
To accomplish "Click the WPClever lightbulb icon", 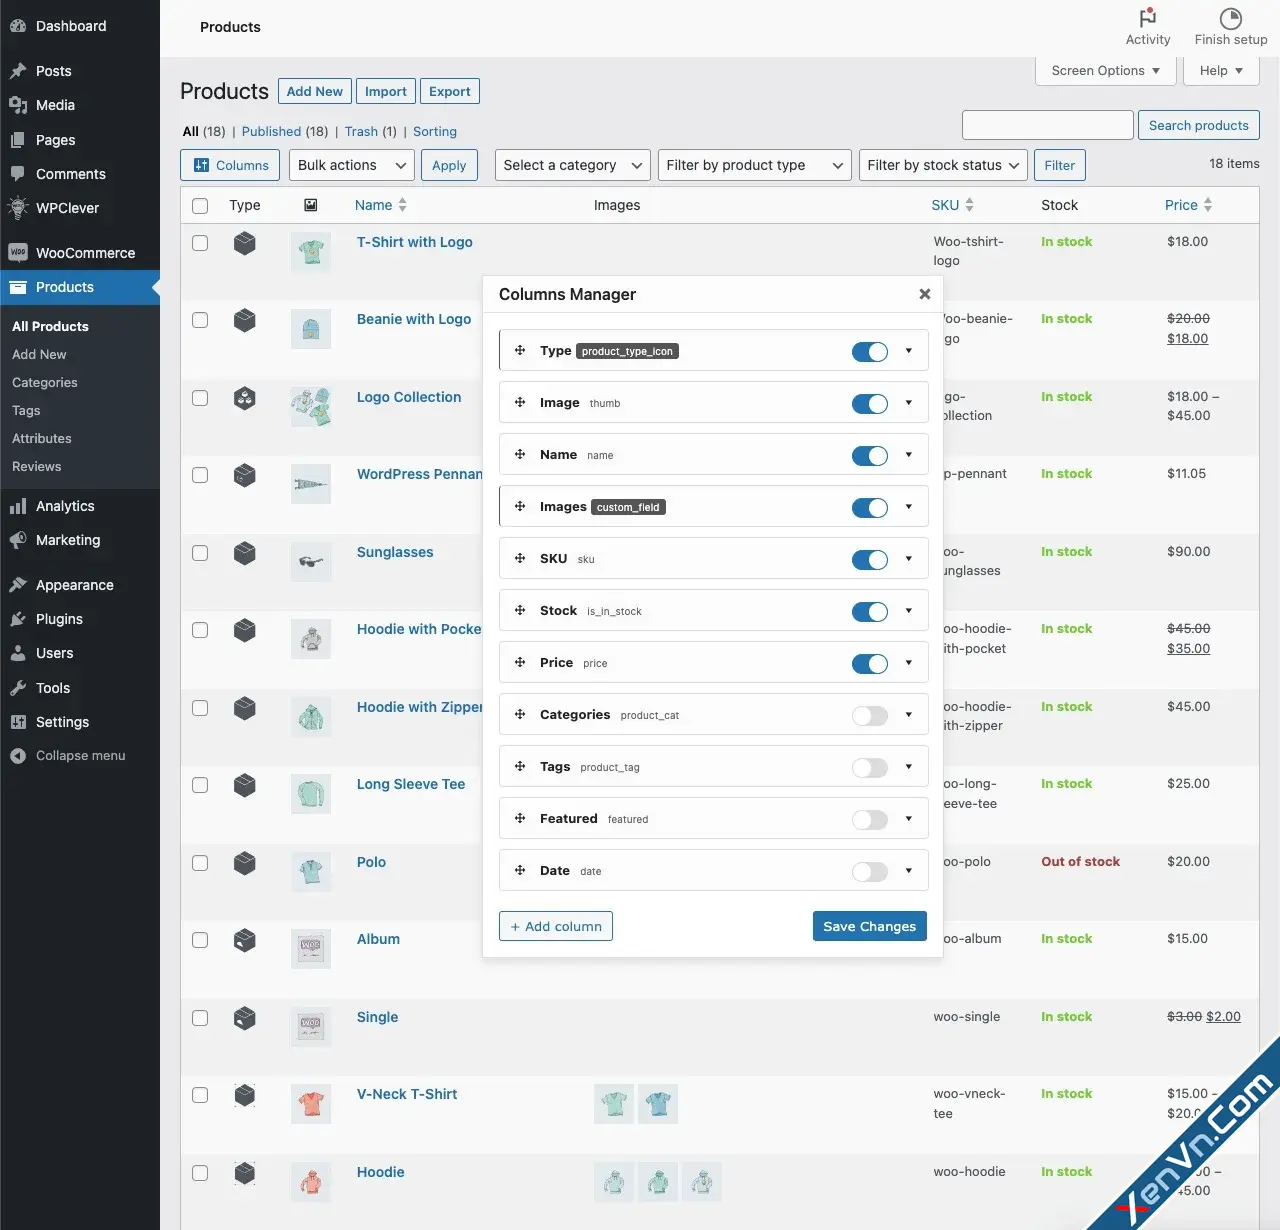I will pyautogui.click(x=18, y=208).
